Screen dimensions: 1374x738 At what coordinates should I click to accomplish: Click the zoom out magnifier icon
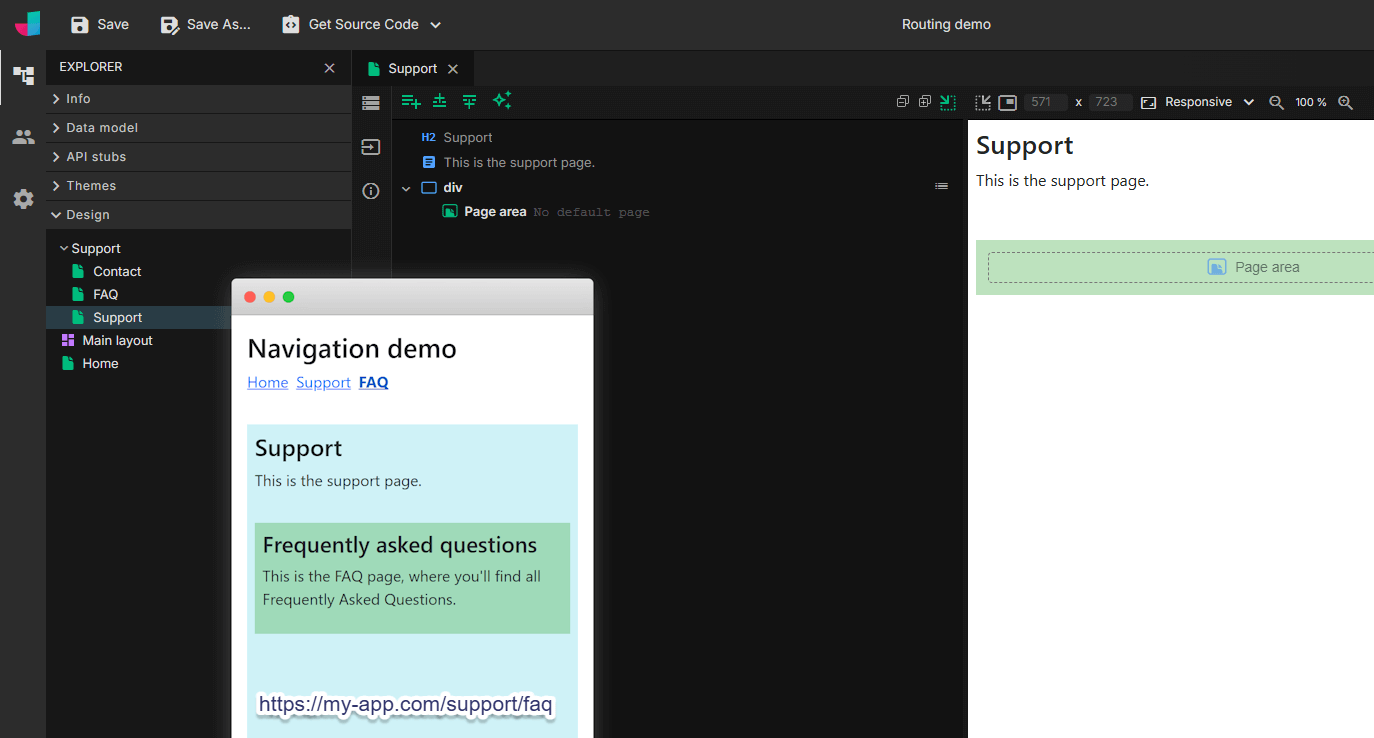(x=1276, y=102)
